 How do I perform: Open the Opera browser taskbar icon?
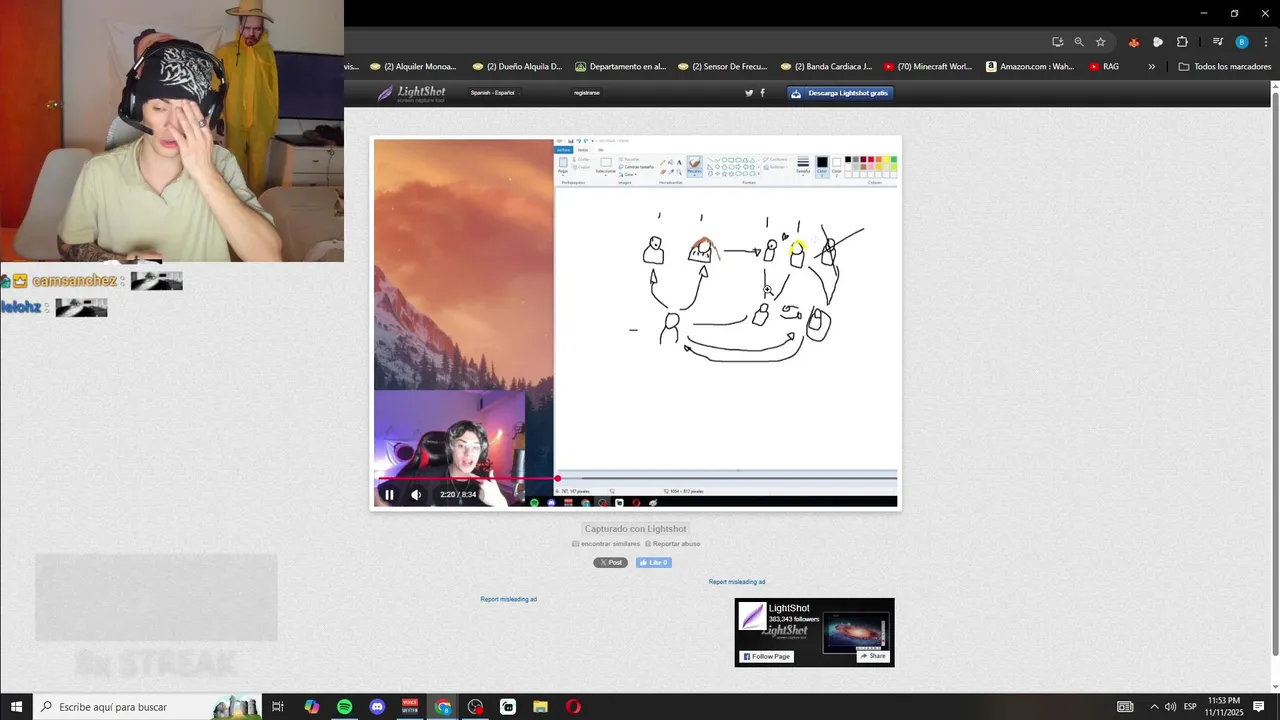point(573,707)
